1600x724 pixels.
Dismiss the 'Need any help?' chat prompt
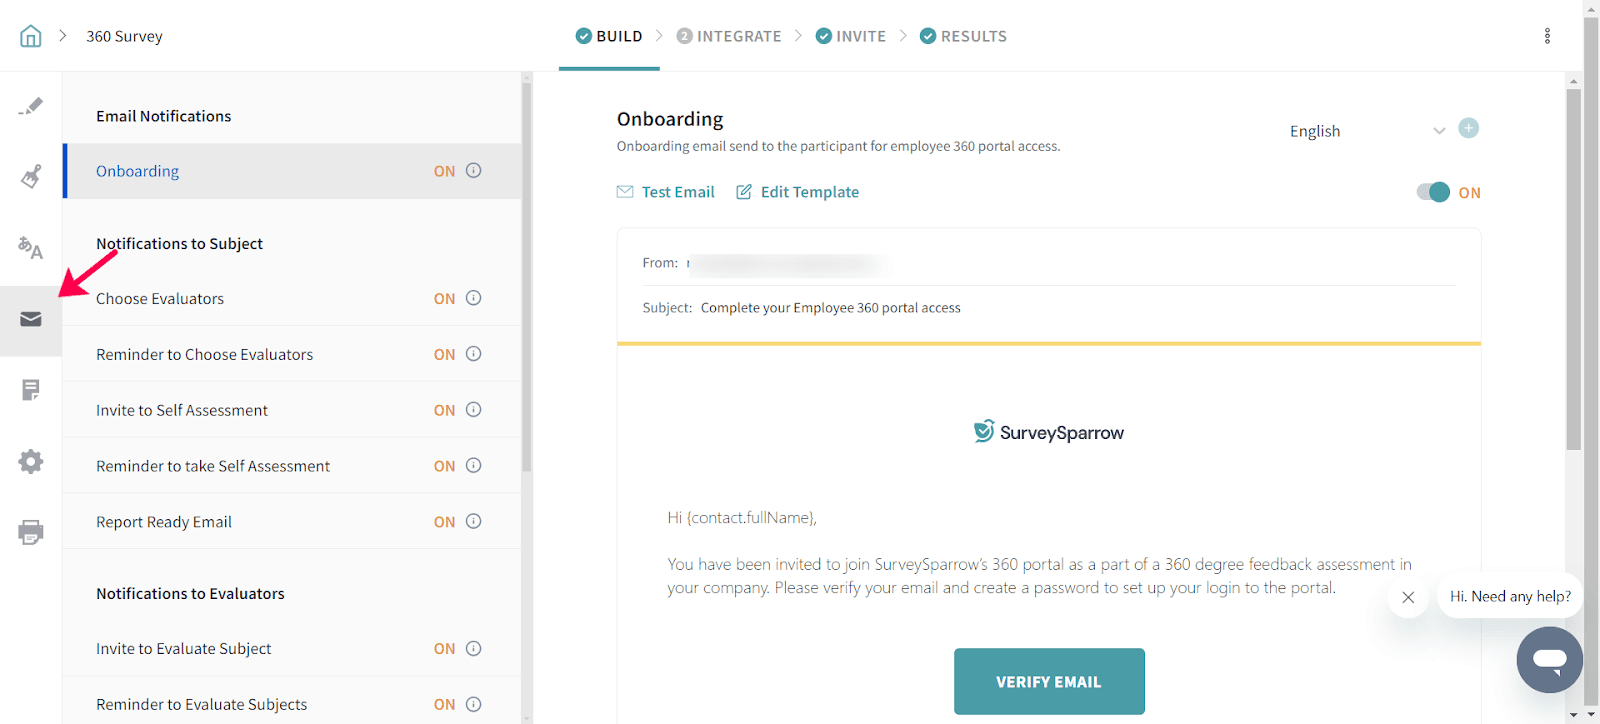(x=1408, y=597)
